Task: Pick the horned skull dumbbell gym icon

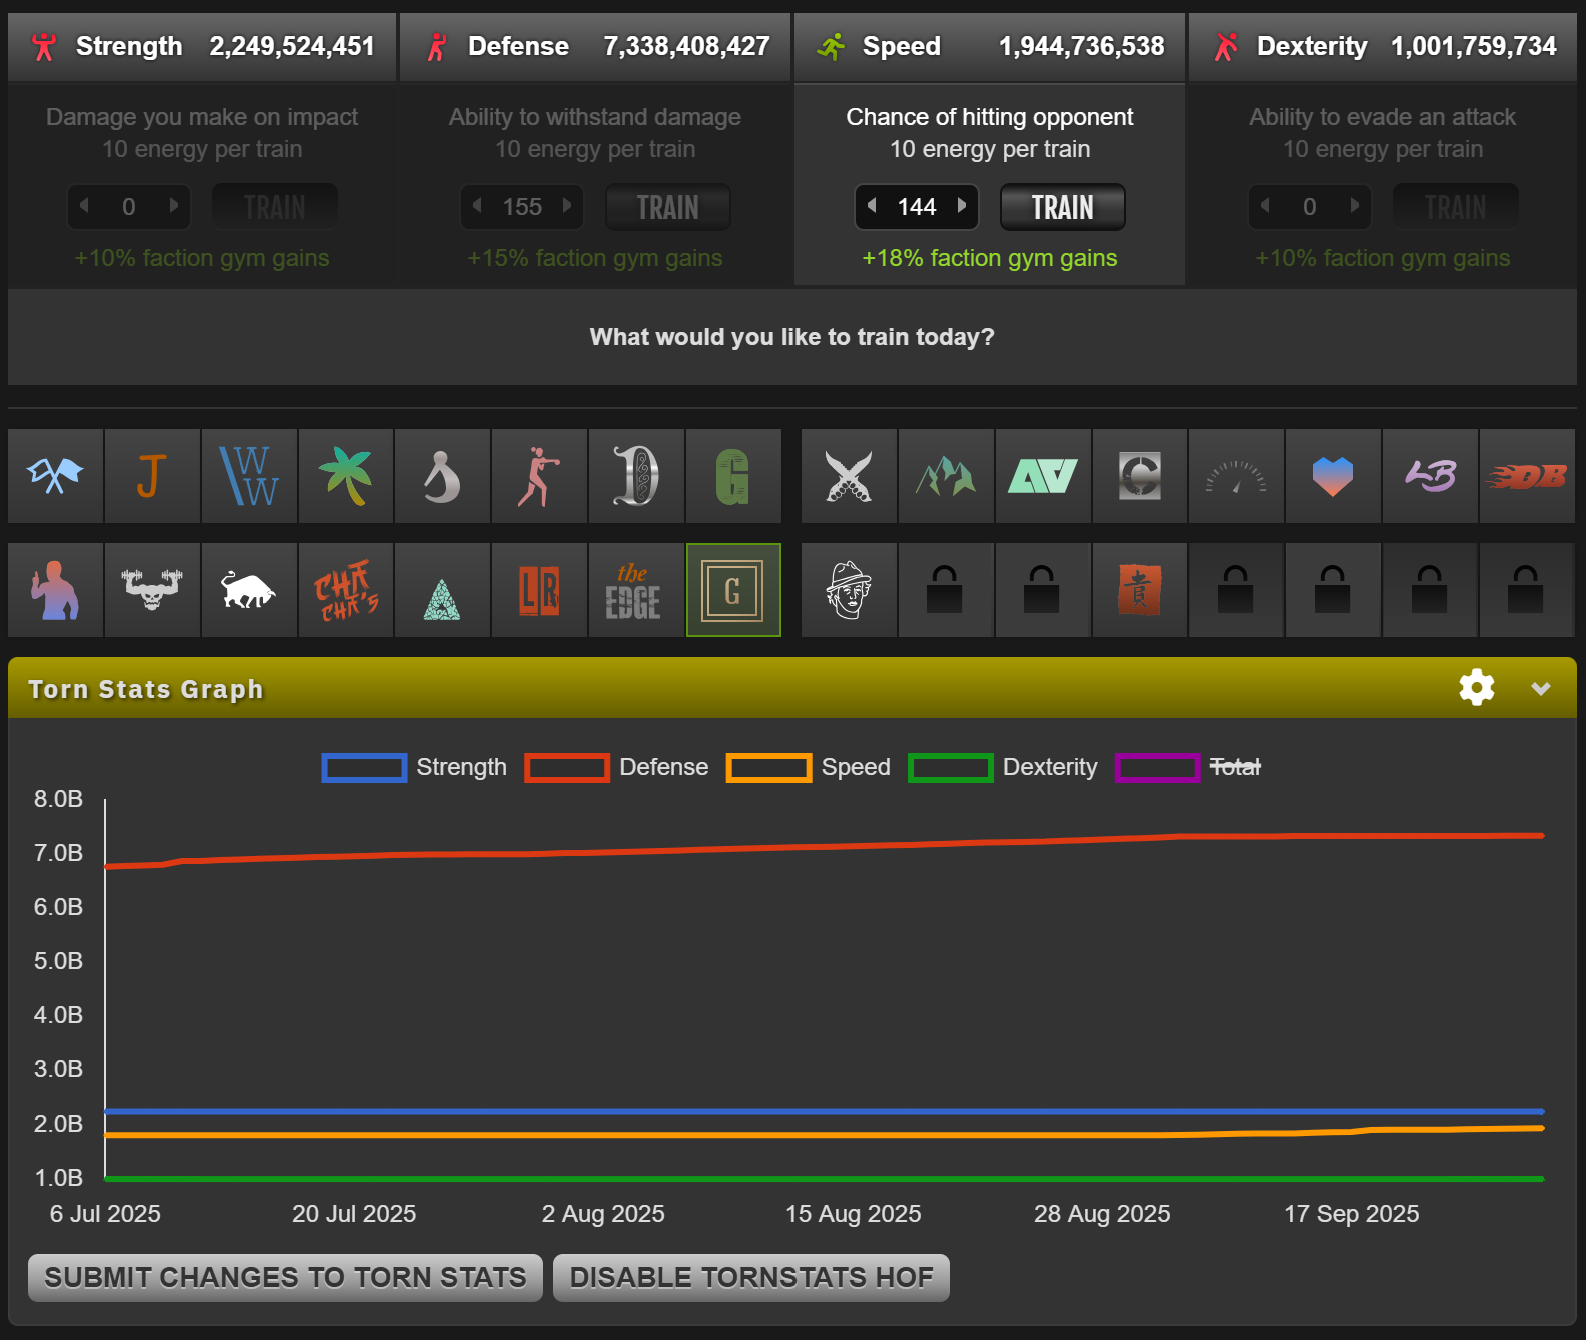Action: (152, 590)
